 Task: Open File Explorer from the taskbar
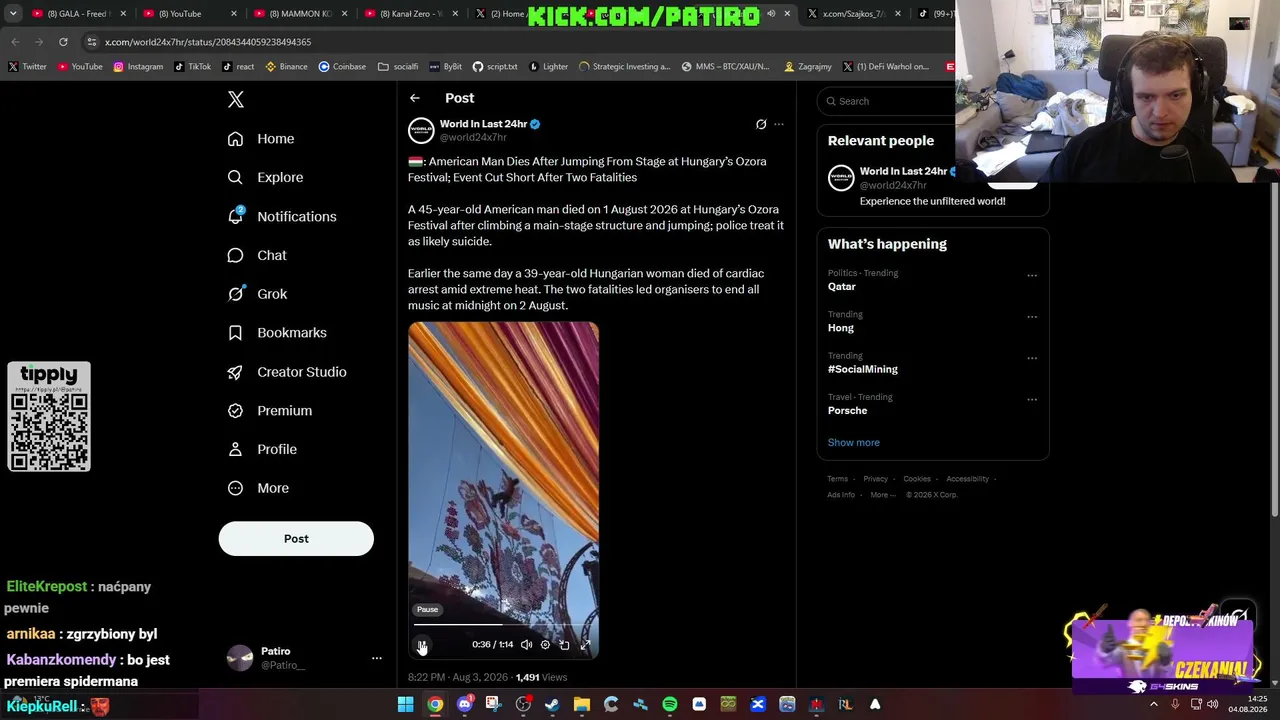pyautogui.click(x=582, y=705)
